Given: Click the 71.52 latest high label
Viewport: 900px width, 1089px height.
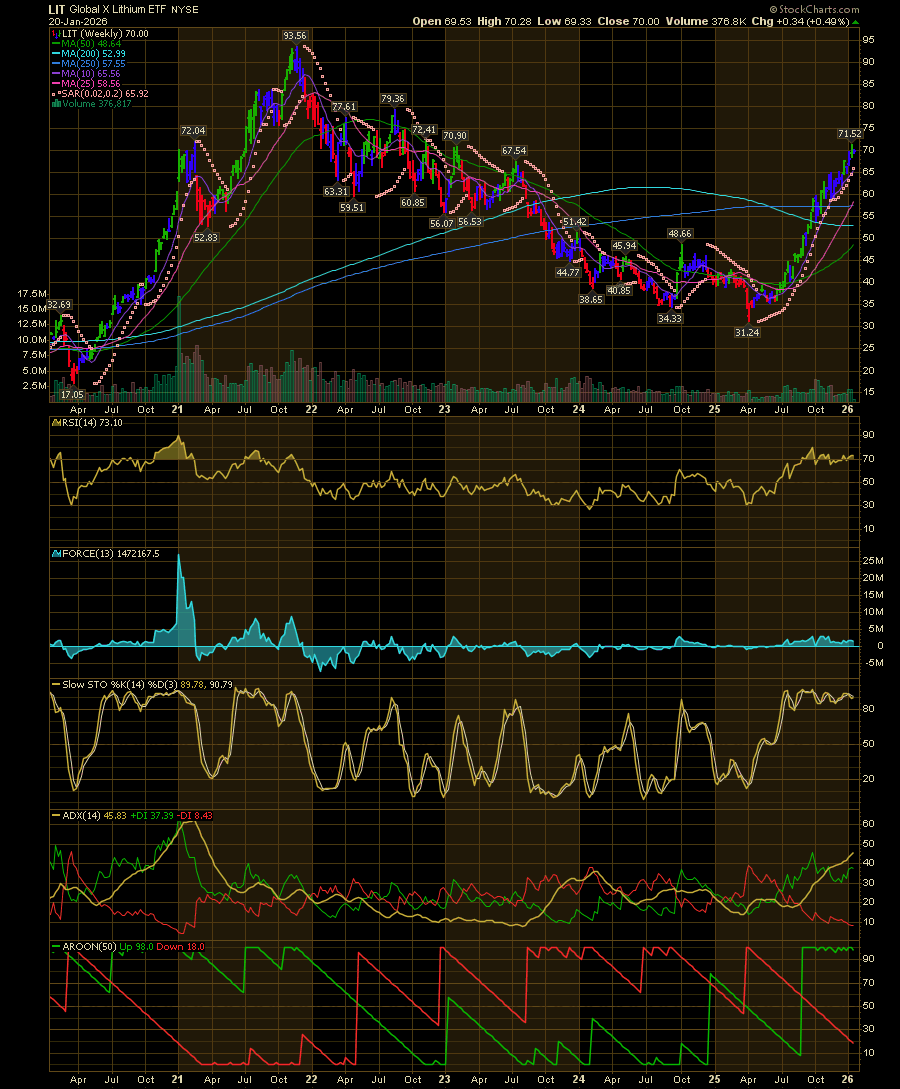Looking at the screenshot, I should point(849,133).
